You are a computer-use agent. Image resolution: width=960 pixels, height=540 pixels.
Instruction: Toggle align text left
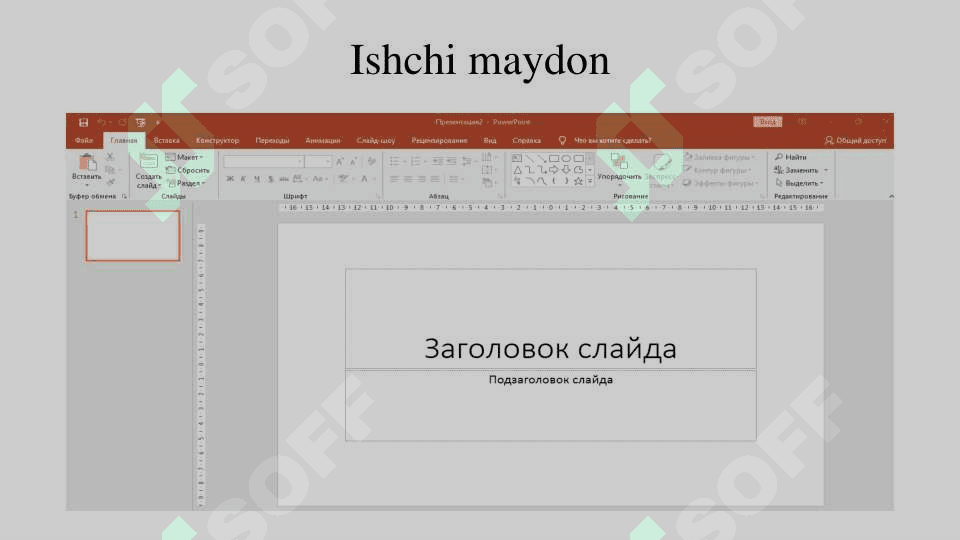pos(394,179)
